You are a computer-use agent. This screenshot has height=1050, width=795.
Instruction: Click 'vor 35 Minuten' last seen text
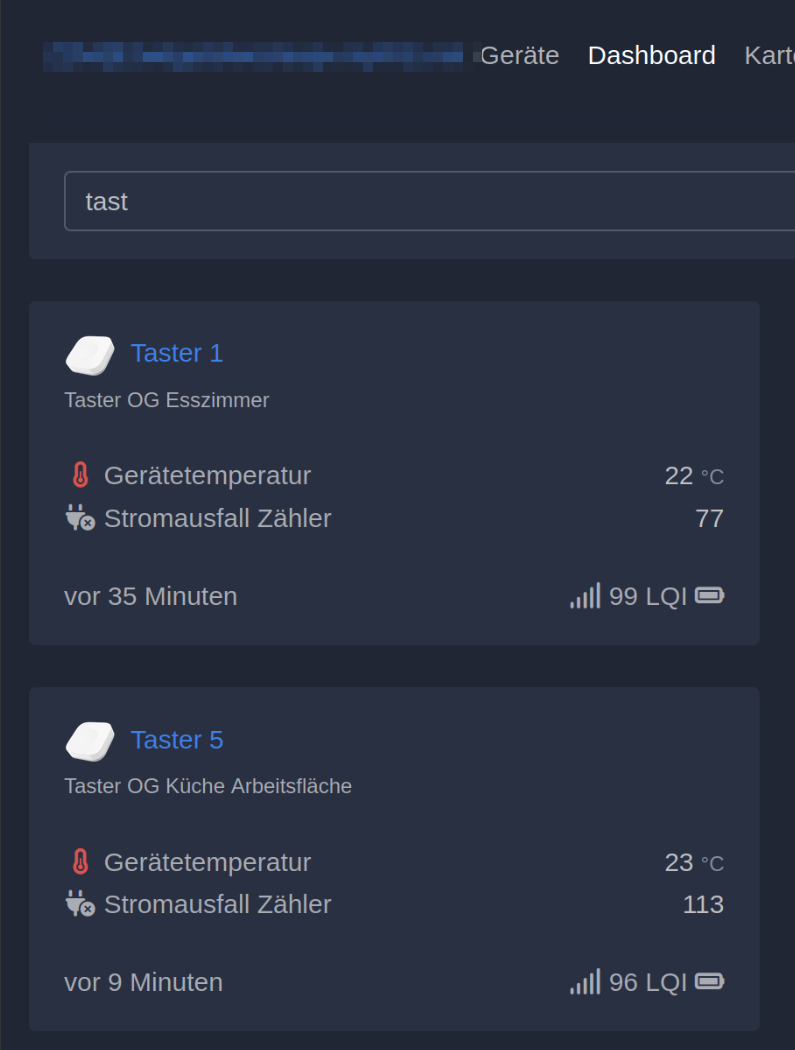(x=151, y=596)
